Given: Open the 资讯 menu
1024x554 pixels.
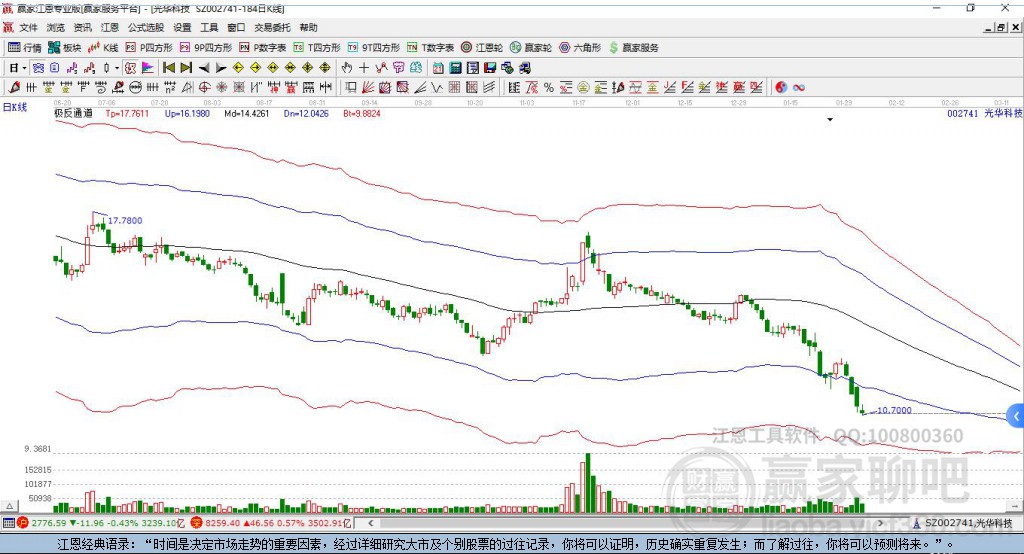Looking at the screenshot, I should 82,27.
